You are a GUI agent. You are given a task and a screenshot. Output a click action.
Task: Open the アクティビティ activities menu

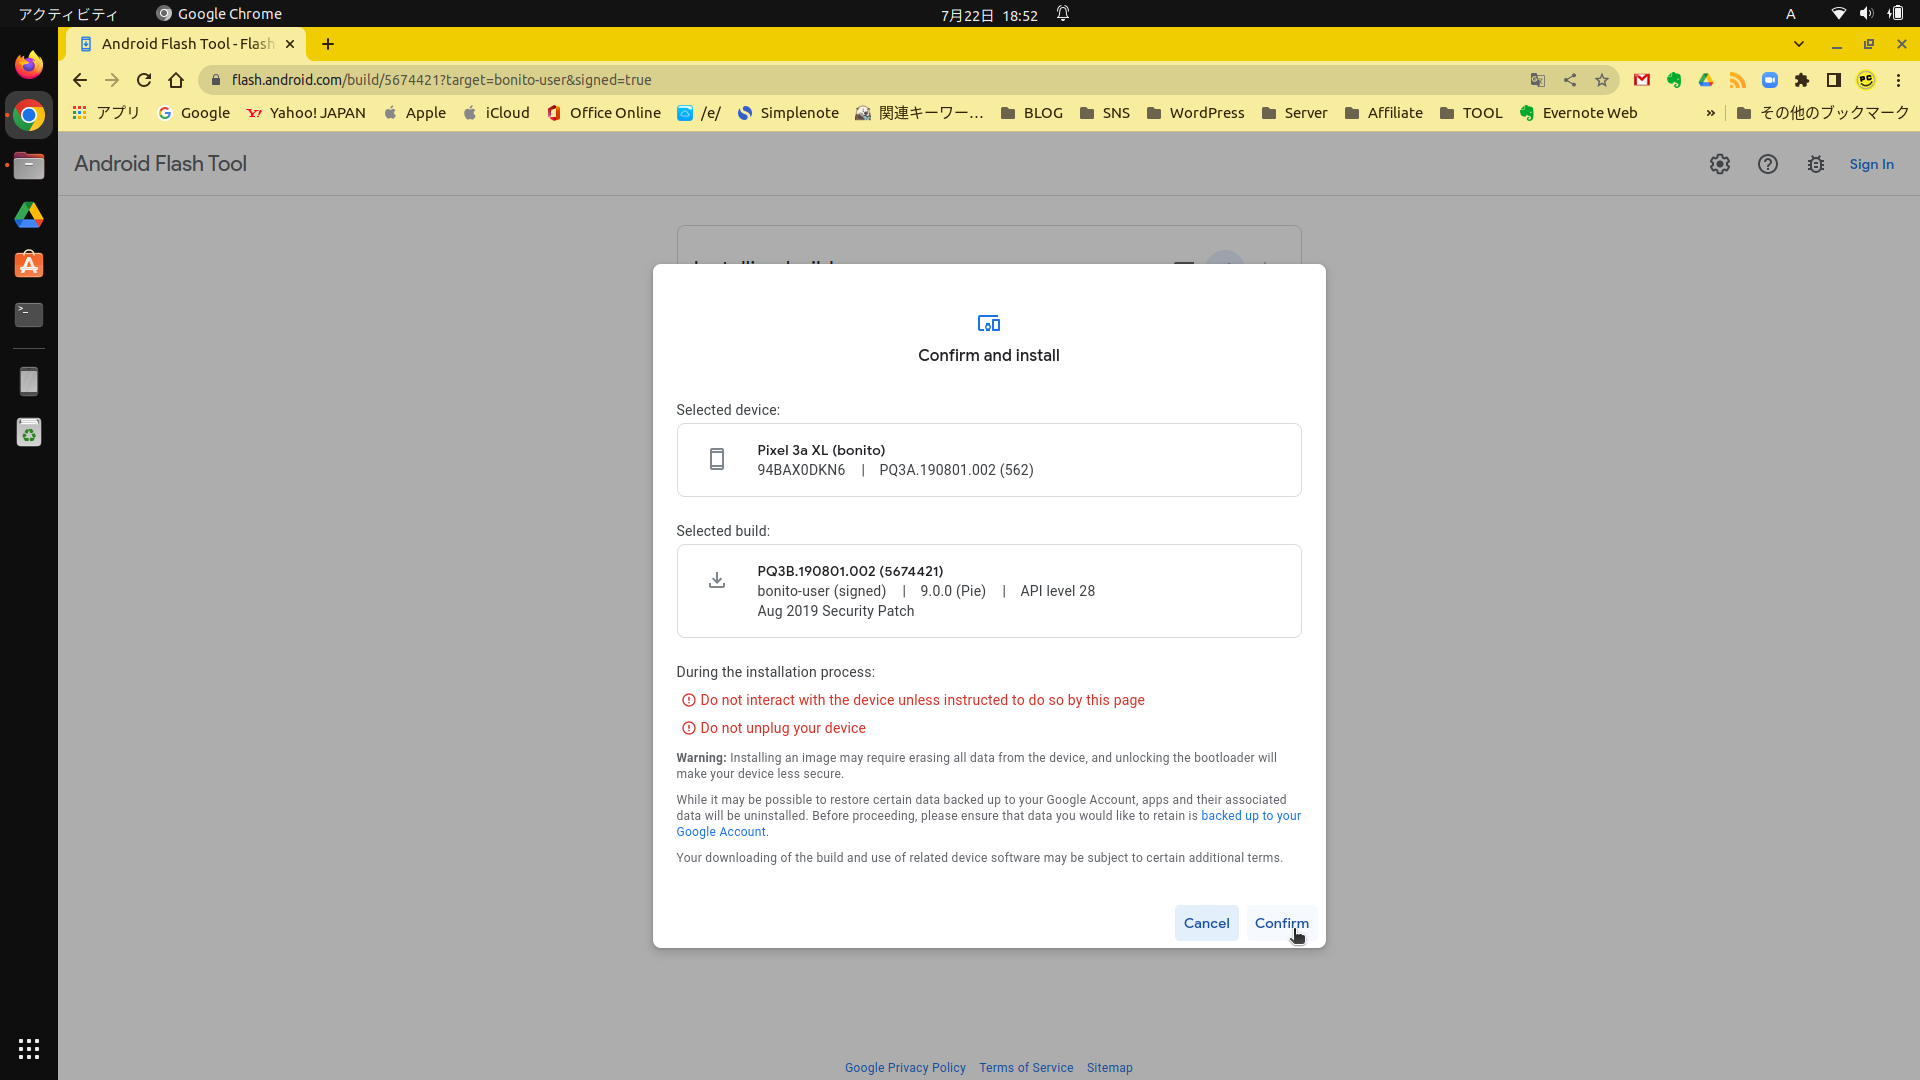click(68, 14)
